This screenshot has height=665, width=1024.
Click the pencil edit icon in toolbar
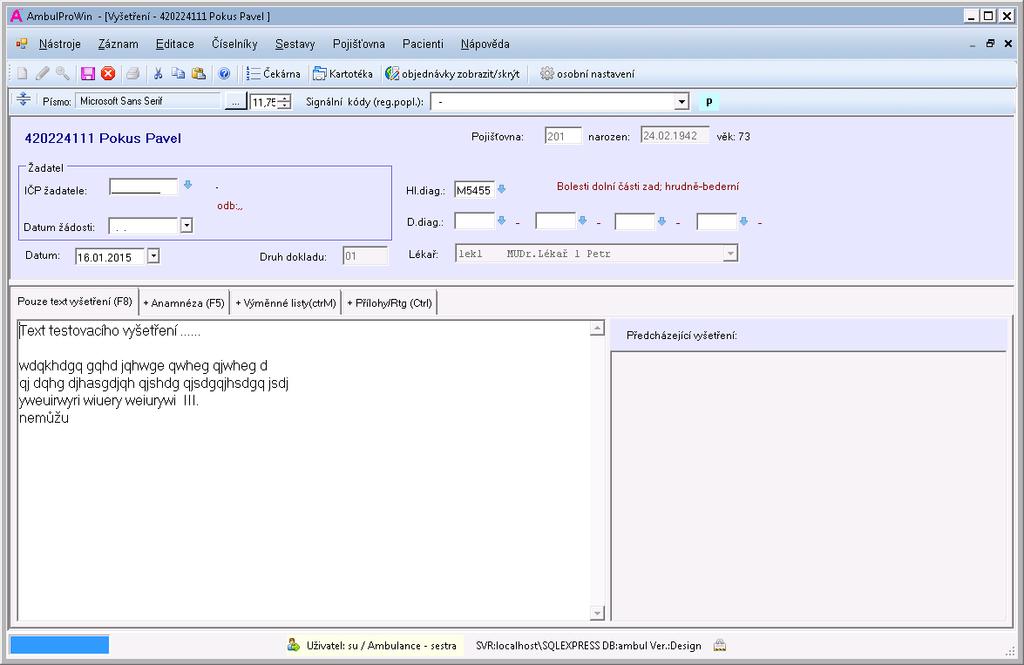42,74
